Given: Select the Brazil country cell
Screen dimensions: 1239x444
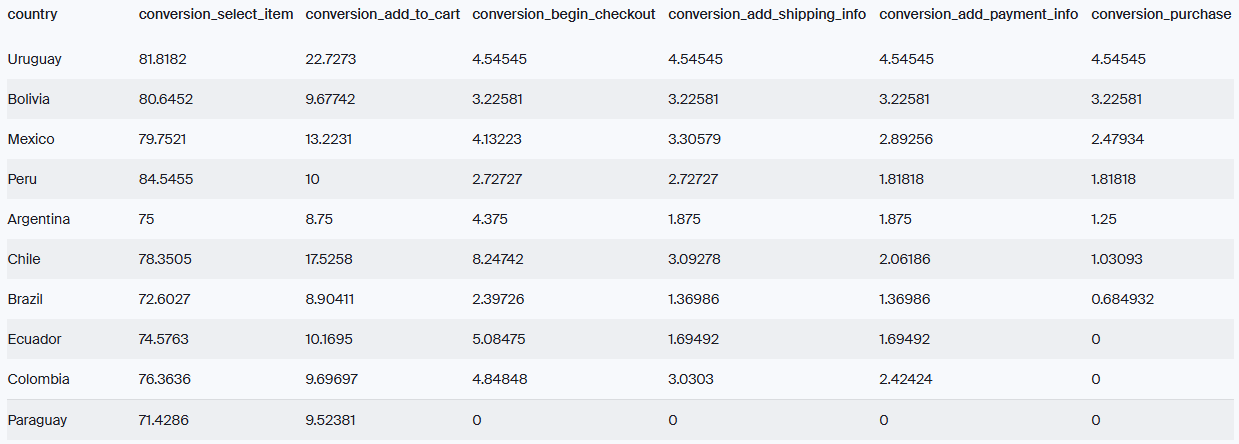Looking at the screenshot, I should pos(25,299).
